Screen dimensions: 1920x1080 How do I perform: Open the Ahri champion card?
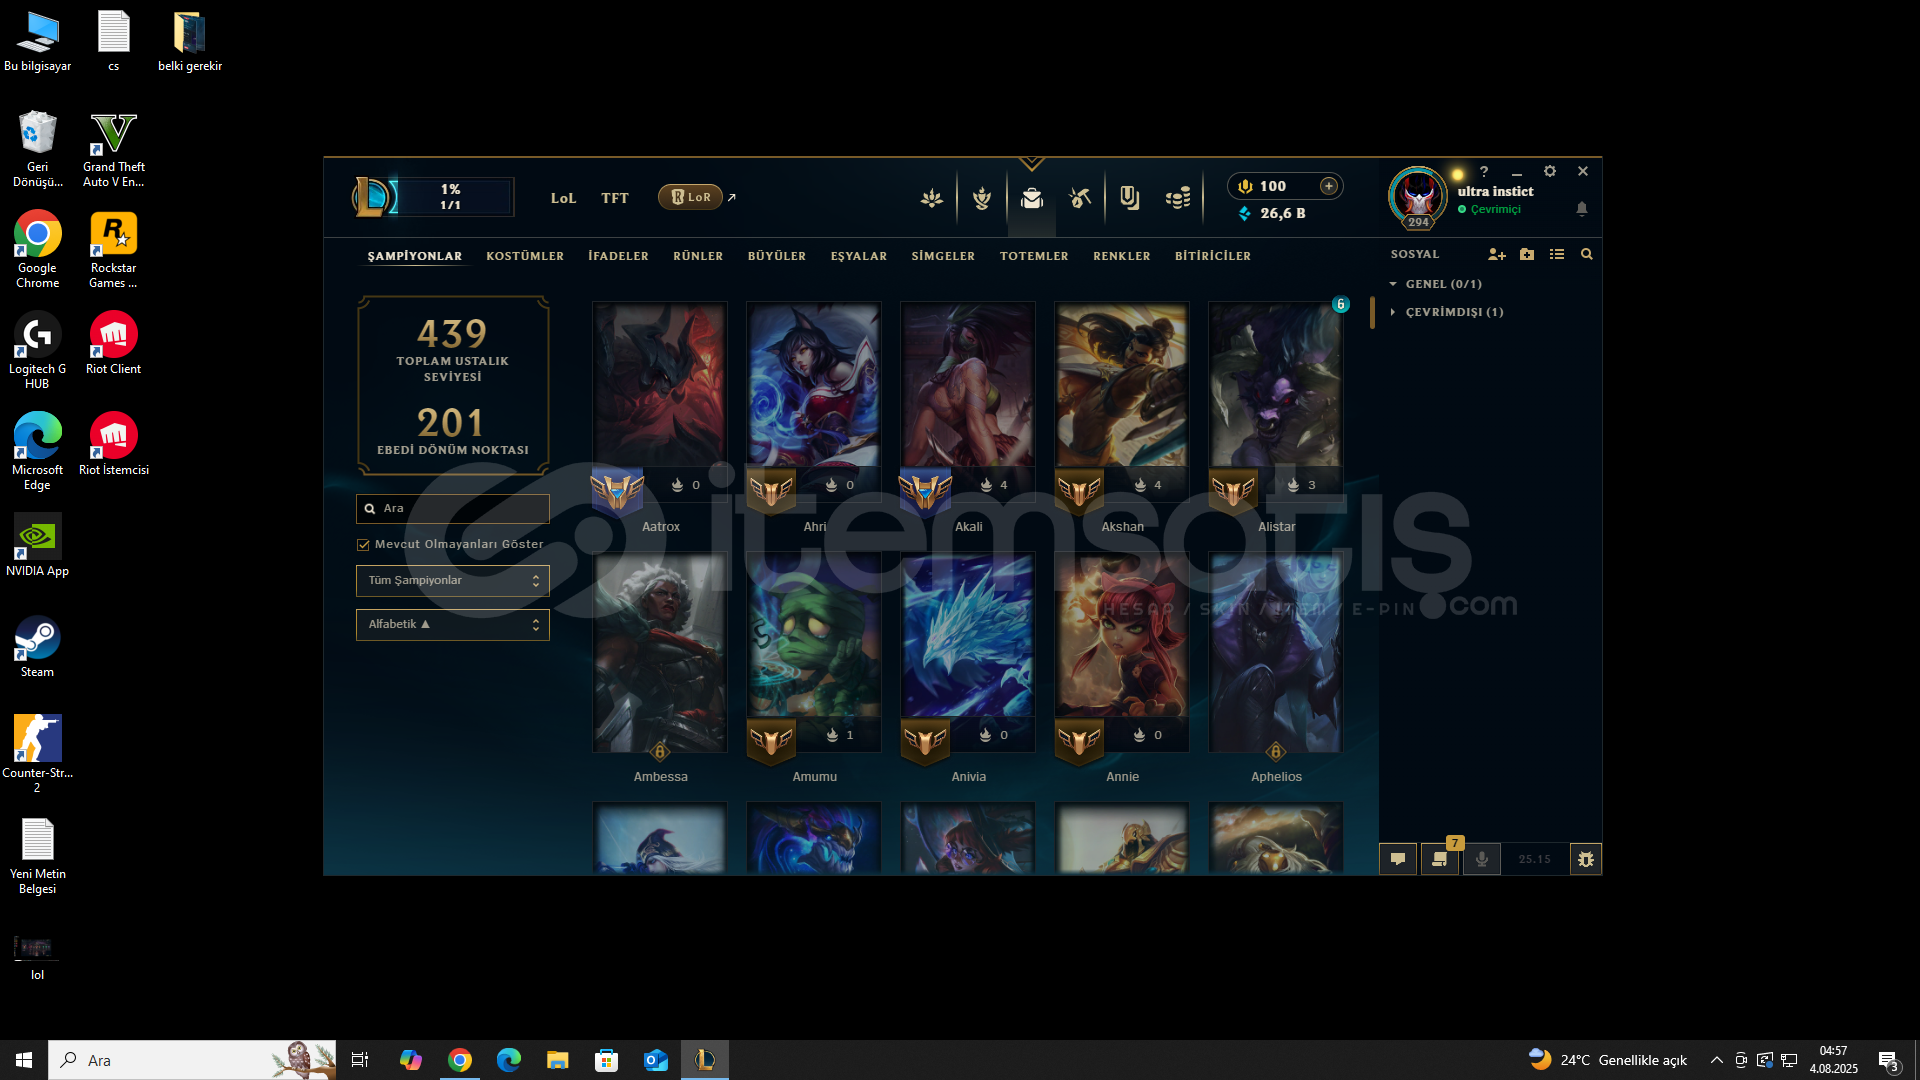(x=814, y=400)
